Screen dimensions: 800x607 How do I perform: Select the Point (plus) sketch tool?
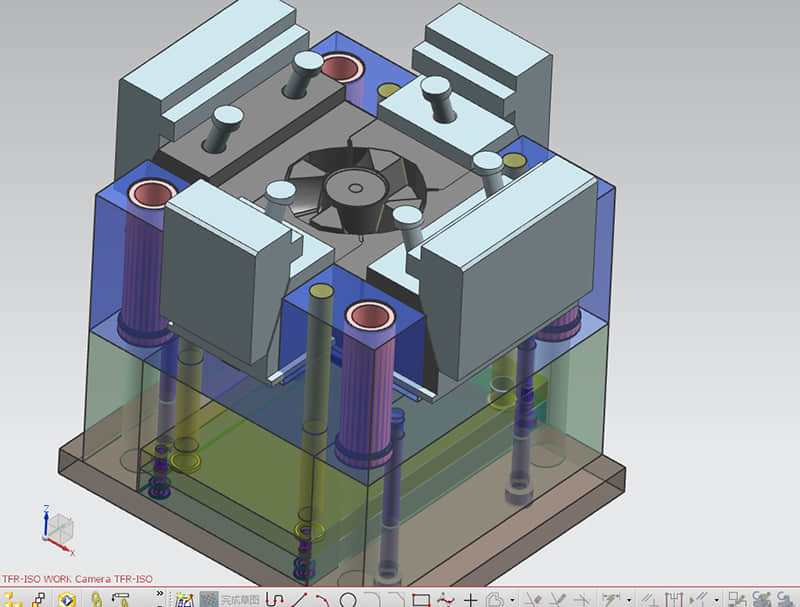pyautogui.click(x=470, y=600)
